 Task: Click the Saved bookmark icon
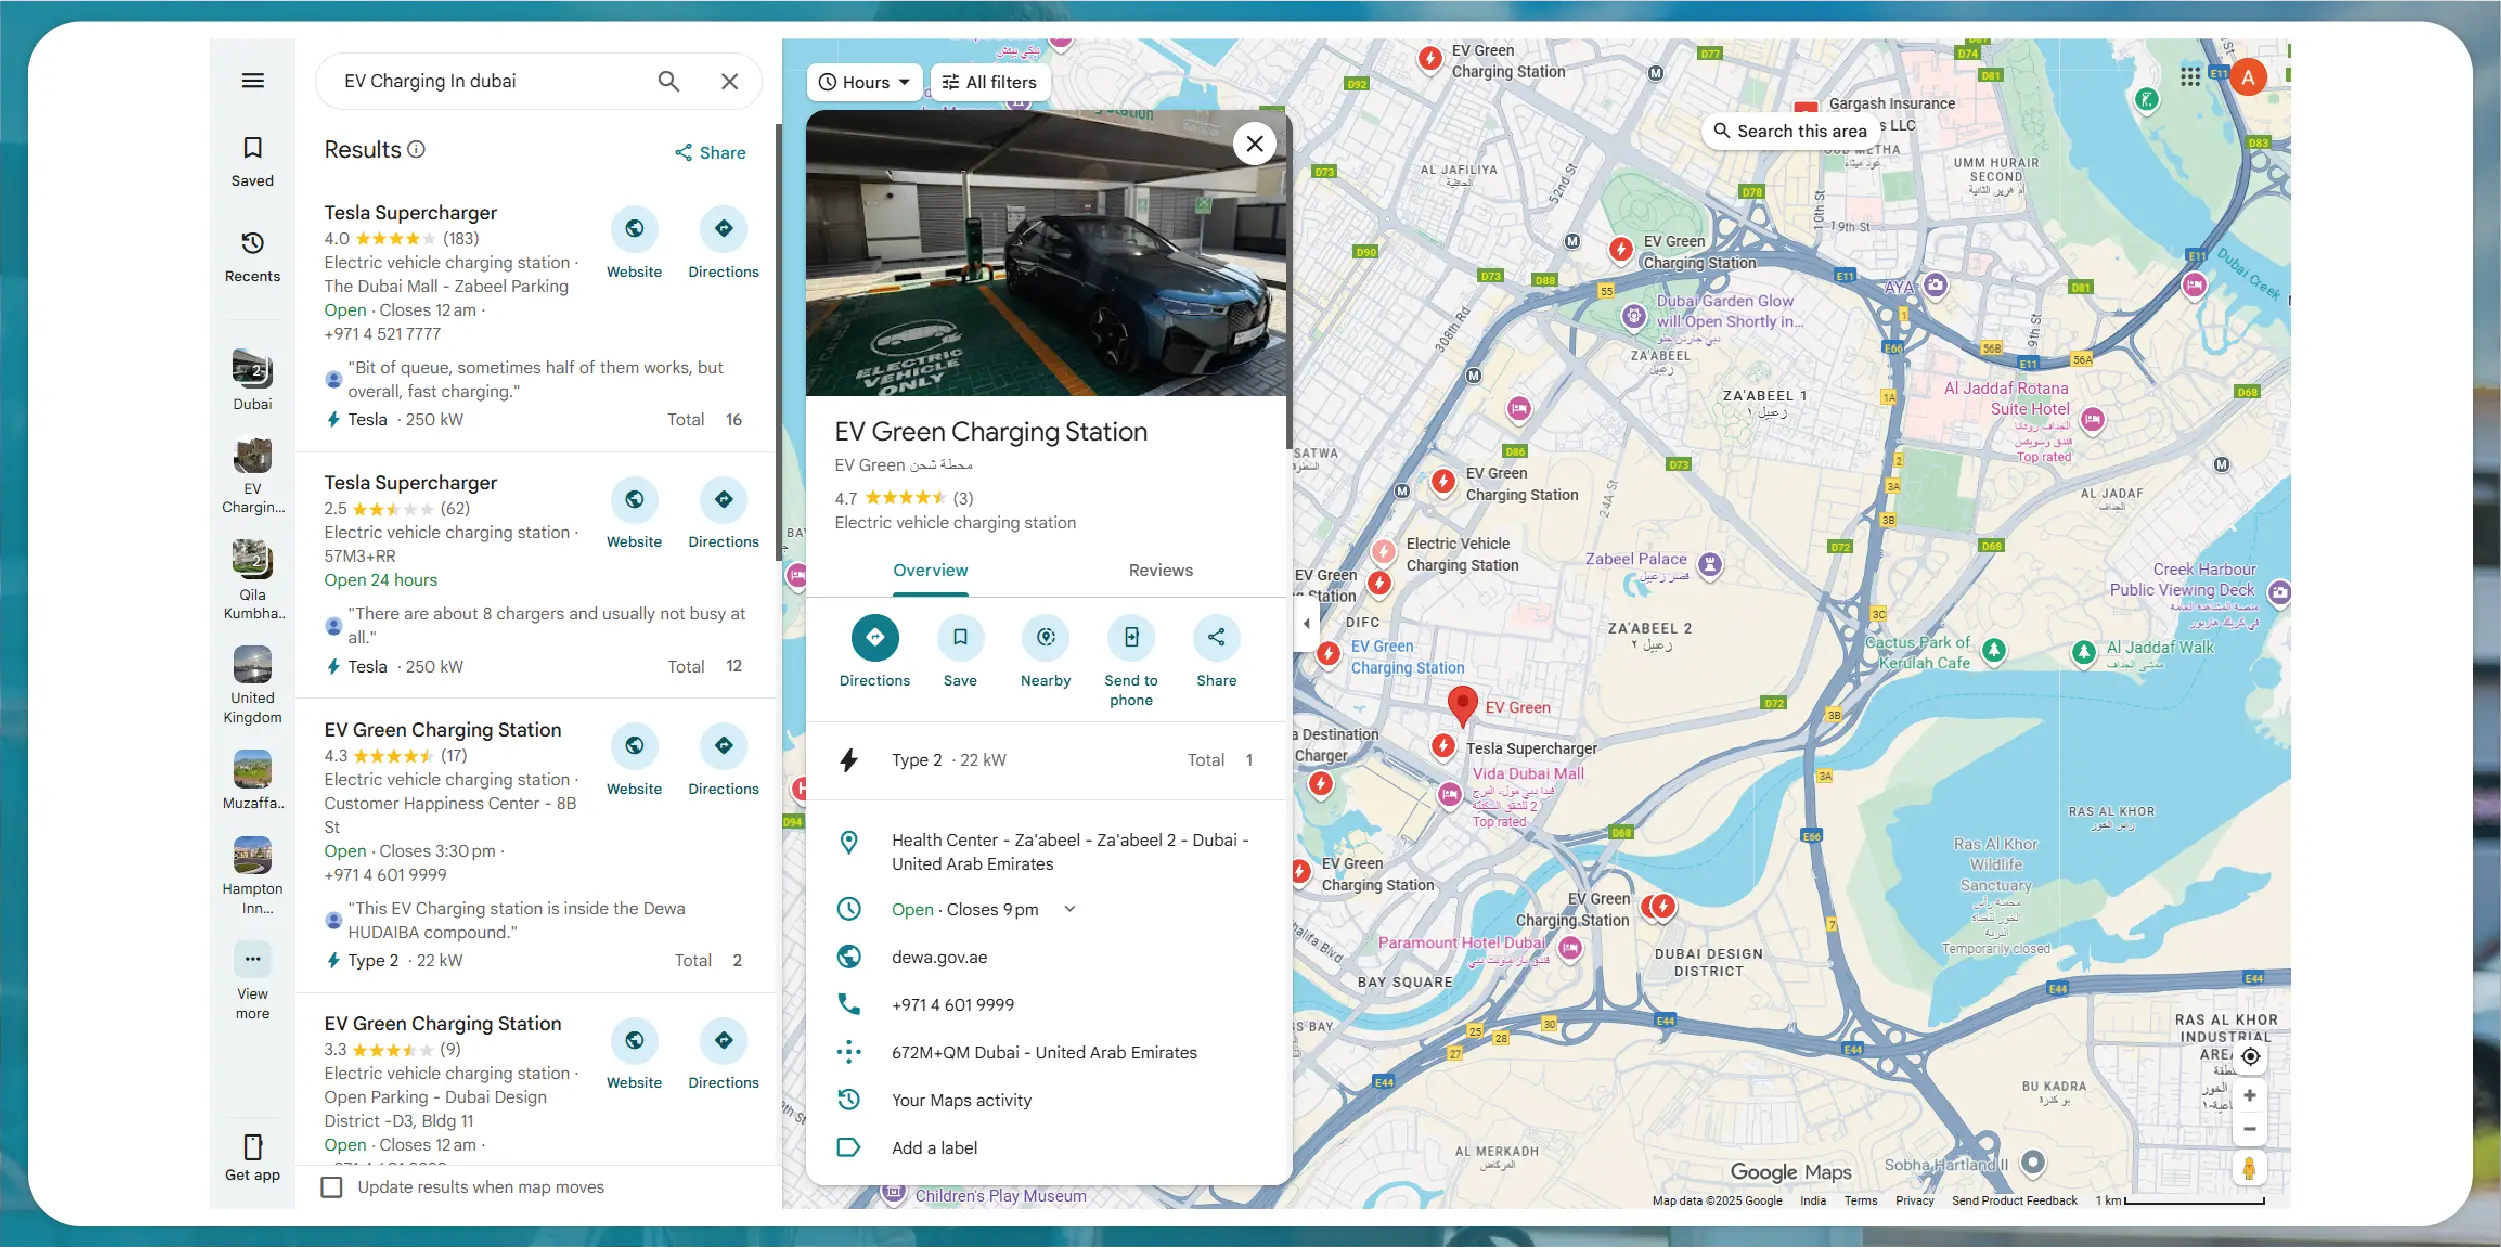coord(252,149)
